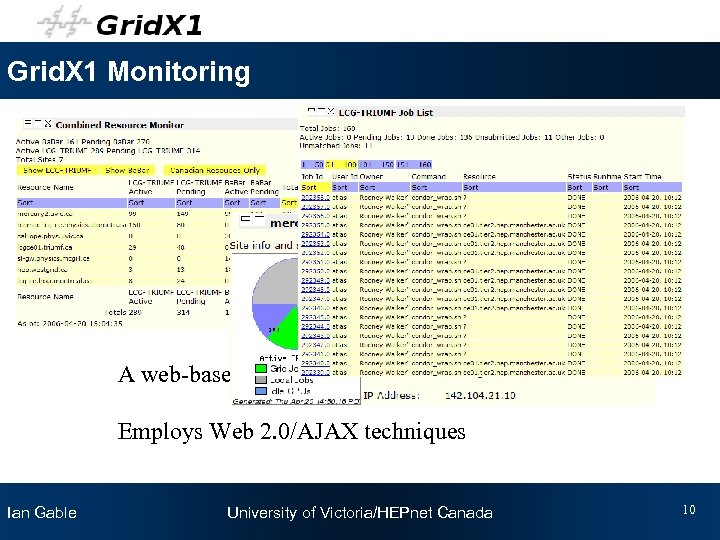
Task: Click the Combined Resource Monitor title bar
Action: pyautogui.click(x=160, y=124)
